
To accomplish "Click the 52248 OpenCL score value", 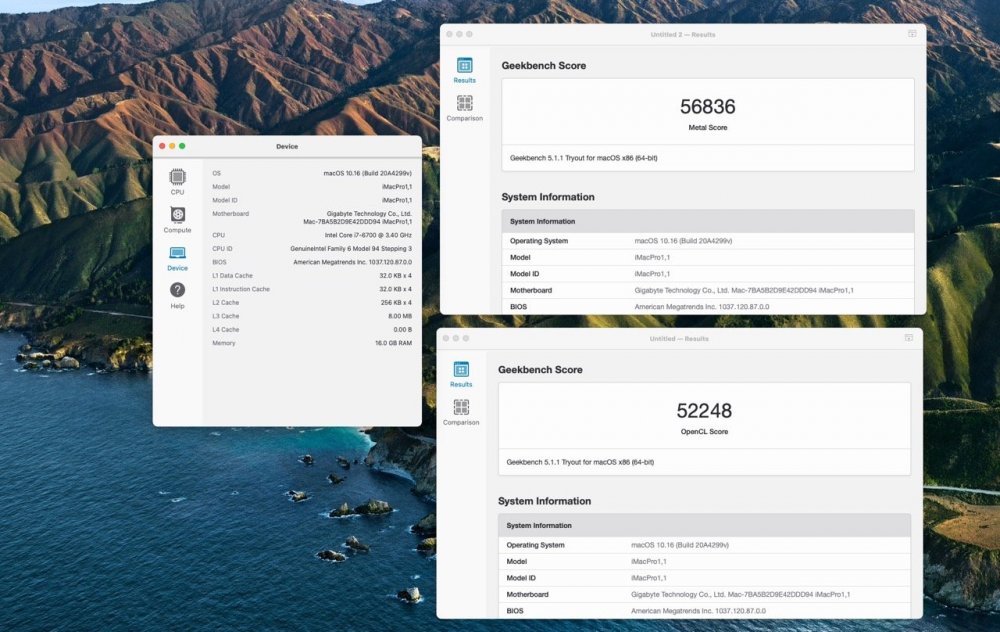I will tap(704, 411).
